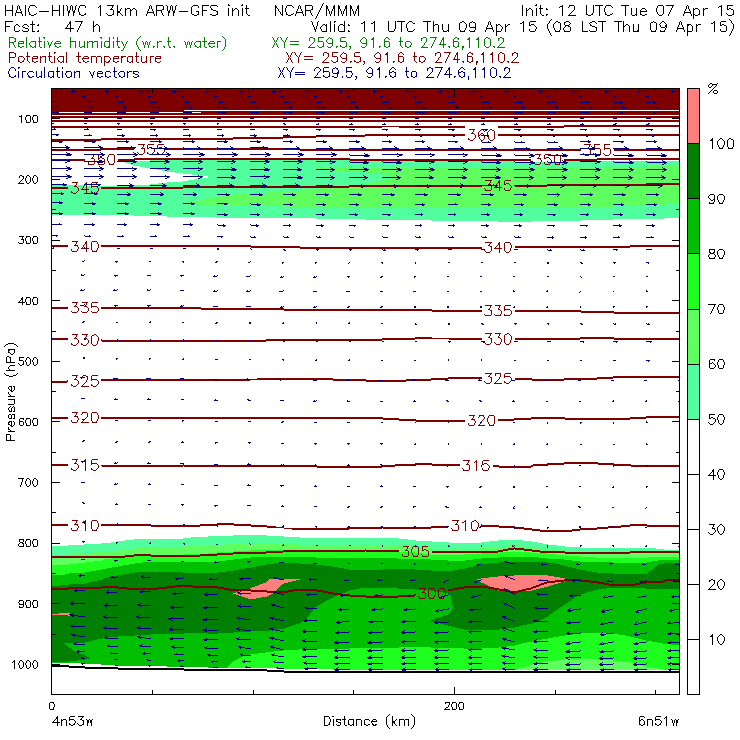Click the '500' pressure axis tick label
The height and width of the screenshot is (740, 740).
(x=28, y=362)
